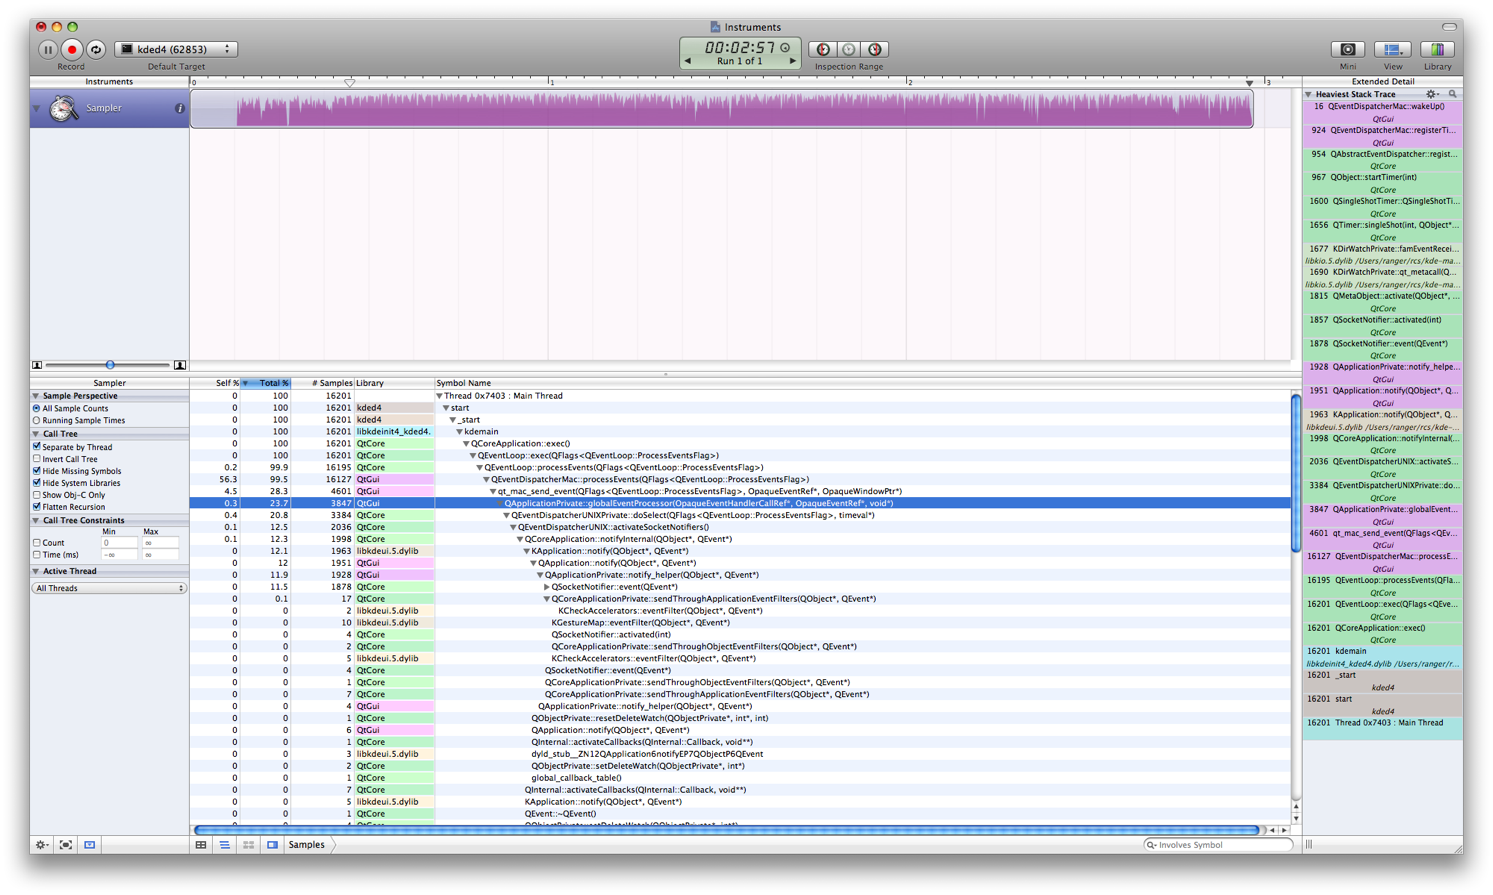
Task: Sort by Symbol Name column header
Action: click(x=862, y=383)
